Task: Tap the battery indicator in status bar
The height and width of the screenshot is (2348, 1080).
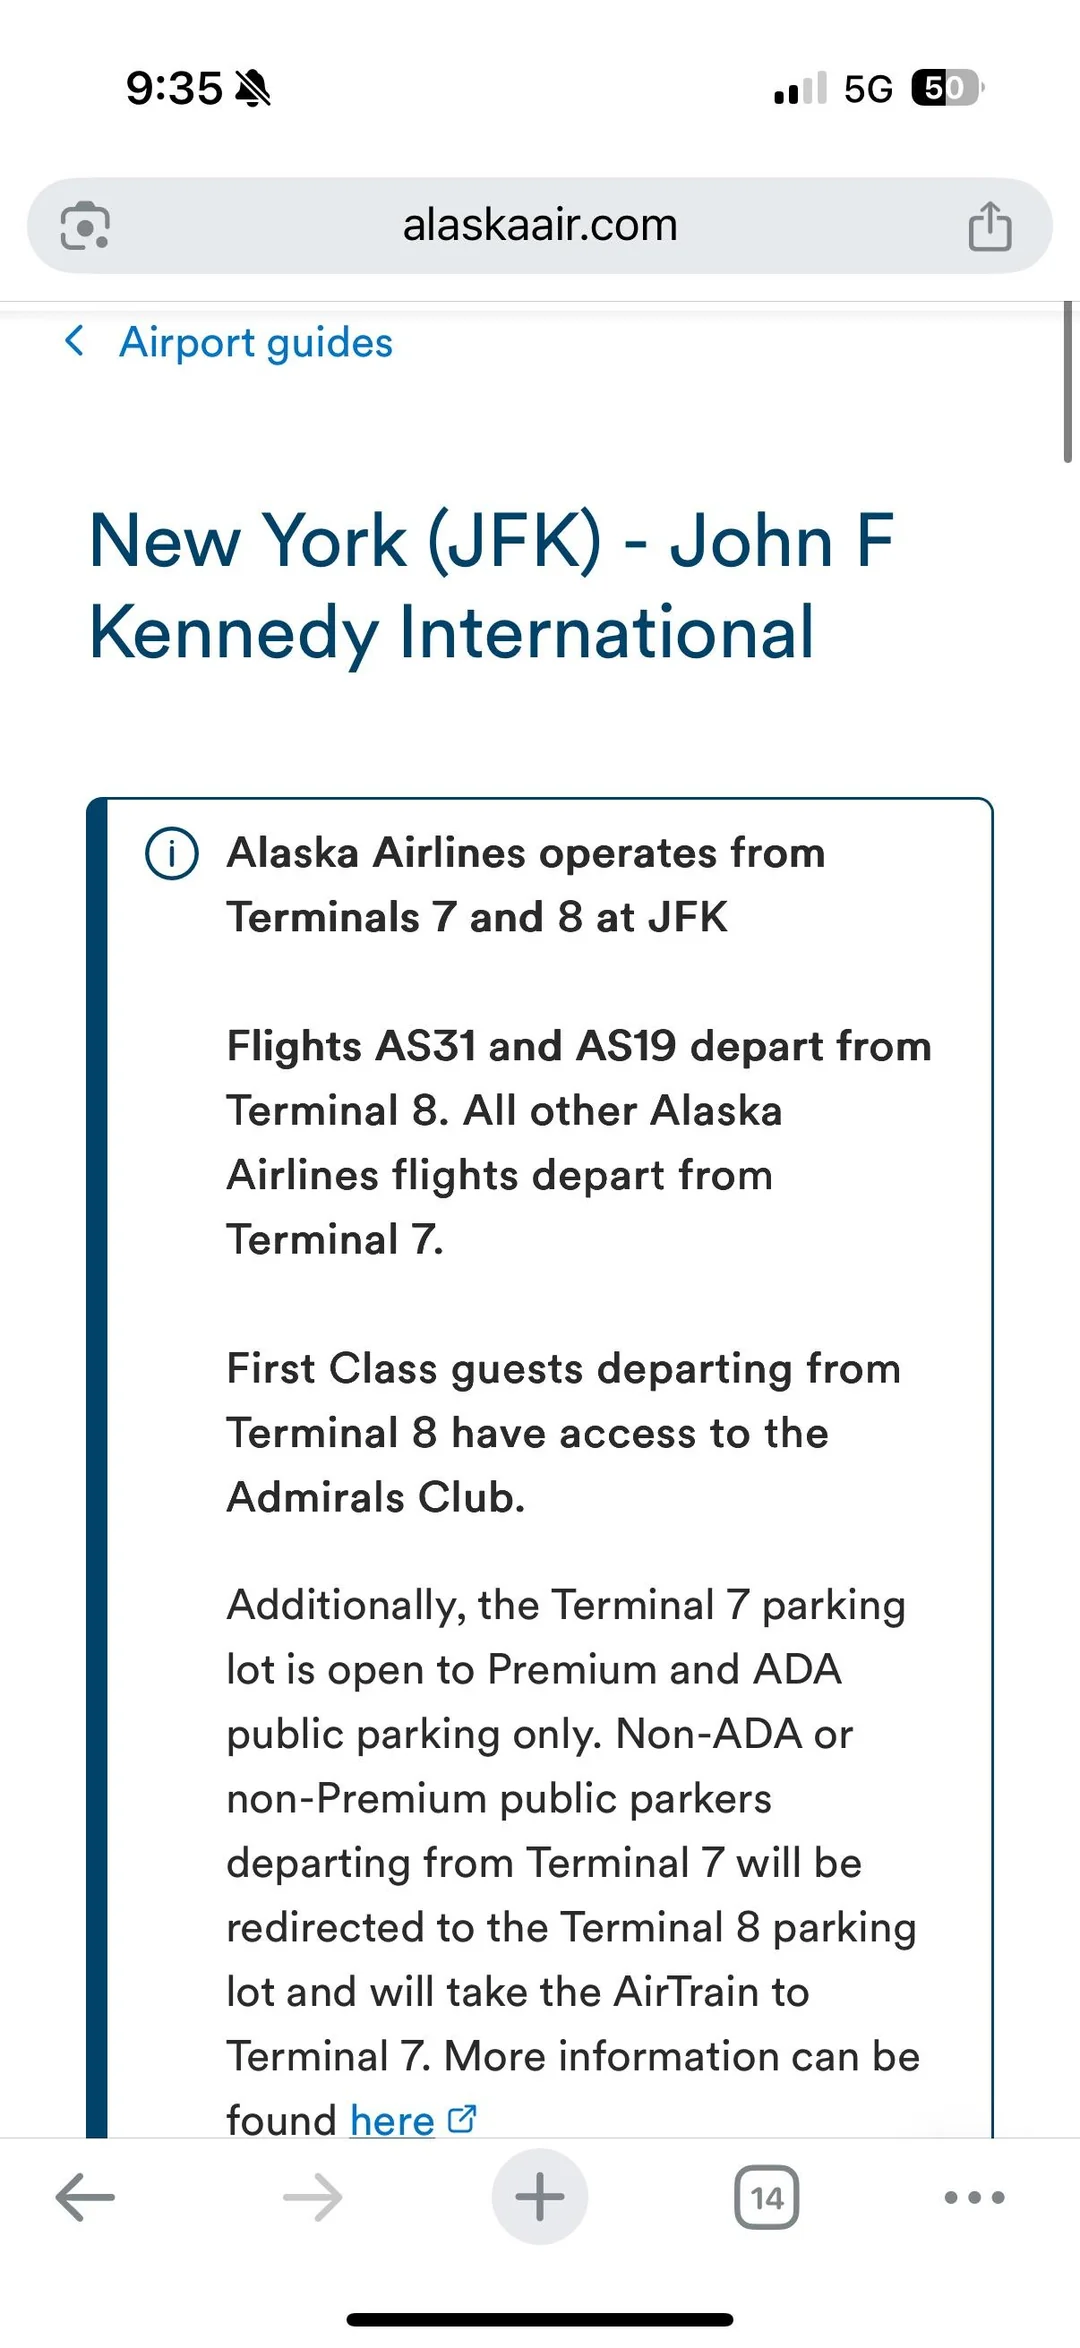Action: [x=947, y=88]
